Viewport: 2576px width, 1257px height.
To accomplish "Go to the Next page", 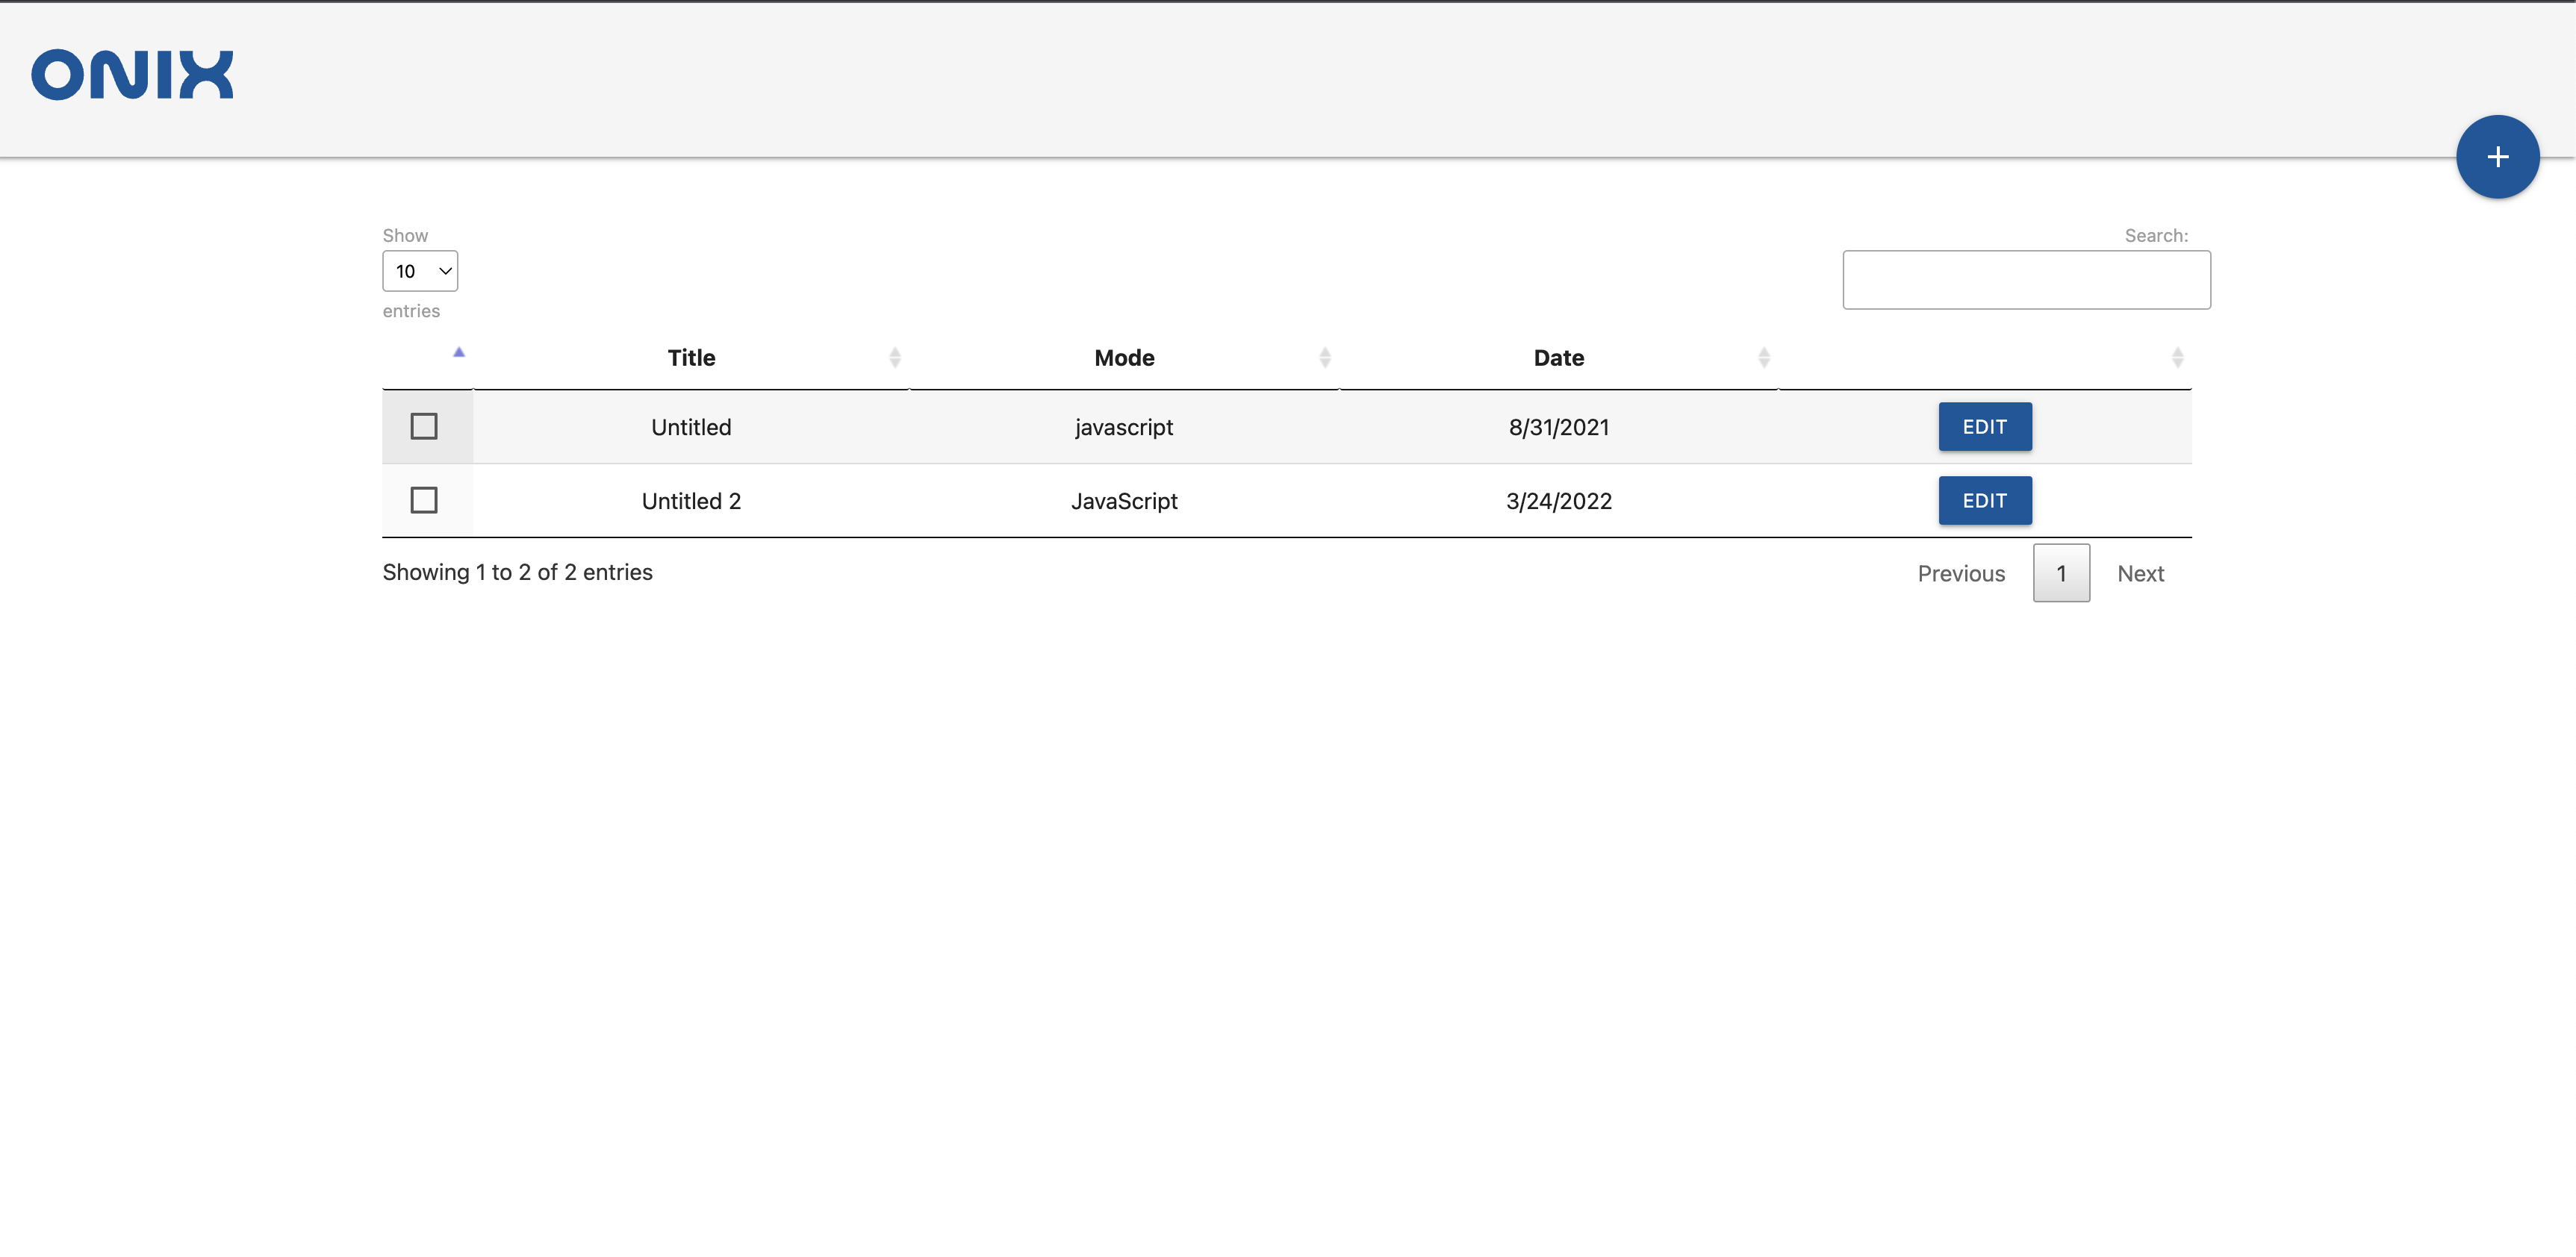I will 2140,574.
